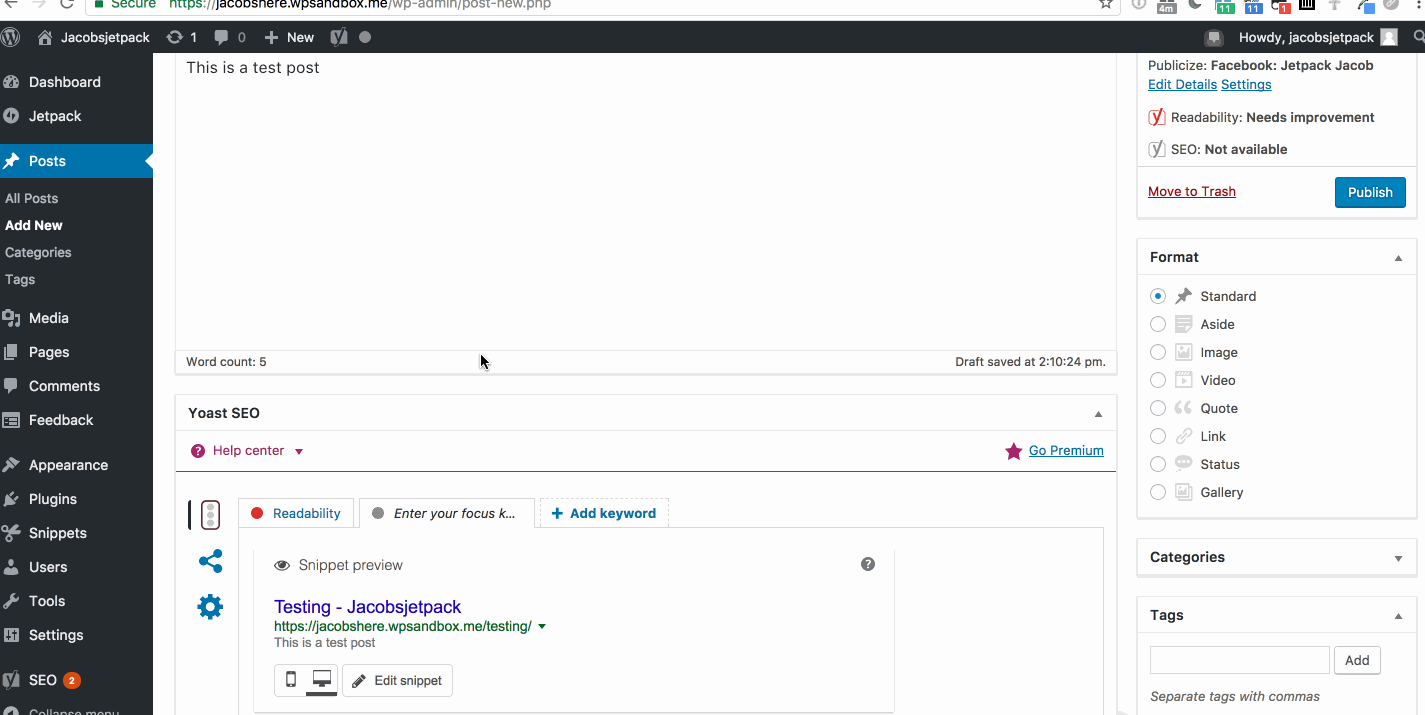This screenshot has width=1425, height=715.
Task: Switch snippet to desktop preview
Action: [322, 680]
